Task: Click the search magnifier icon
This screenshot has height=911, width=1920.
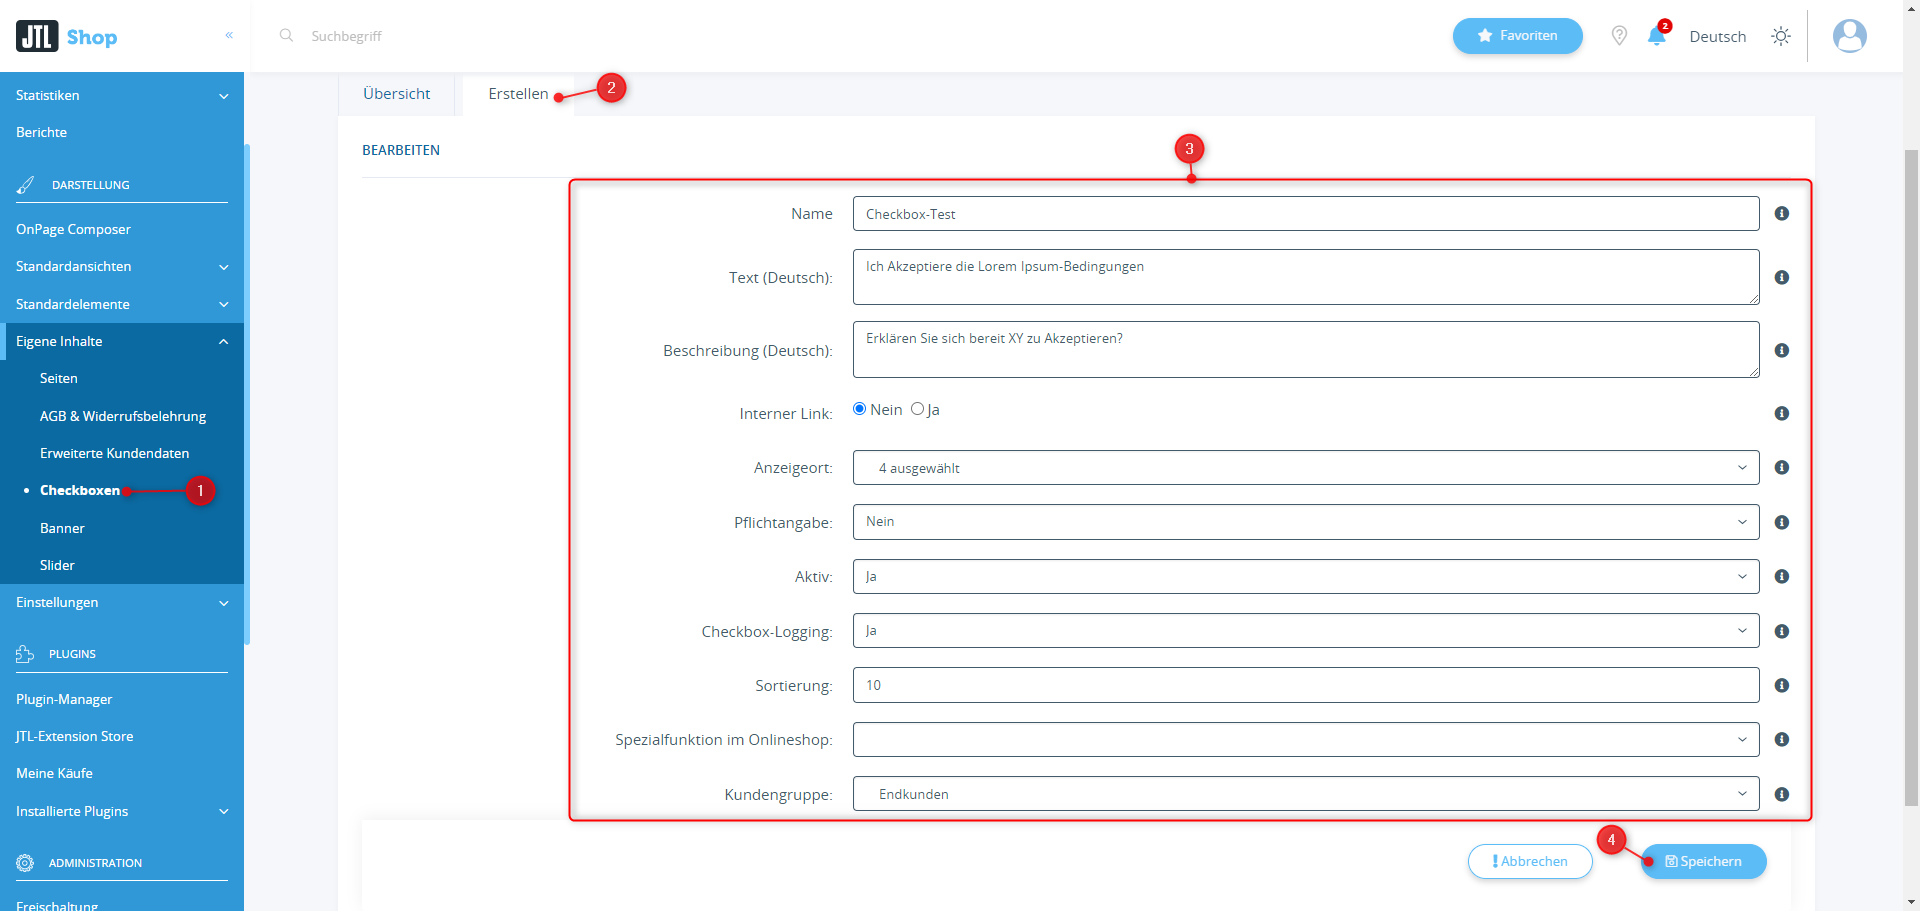Action: (286, 36)
